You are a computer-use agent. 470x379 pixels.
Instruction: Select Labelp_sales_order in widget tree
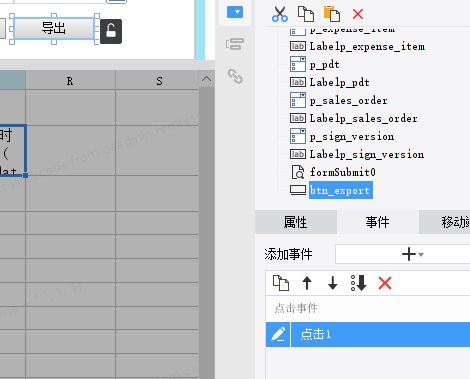pyautogui.click(x=364, y=118)
